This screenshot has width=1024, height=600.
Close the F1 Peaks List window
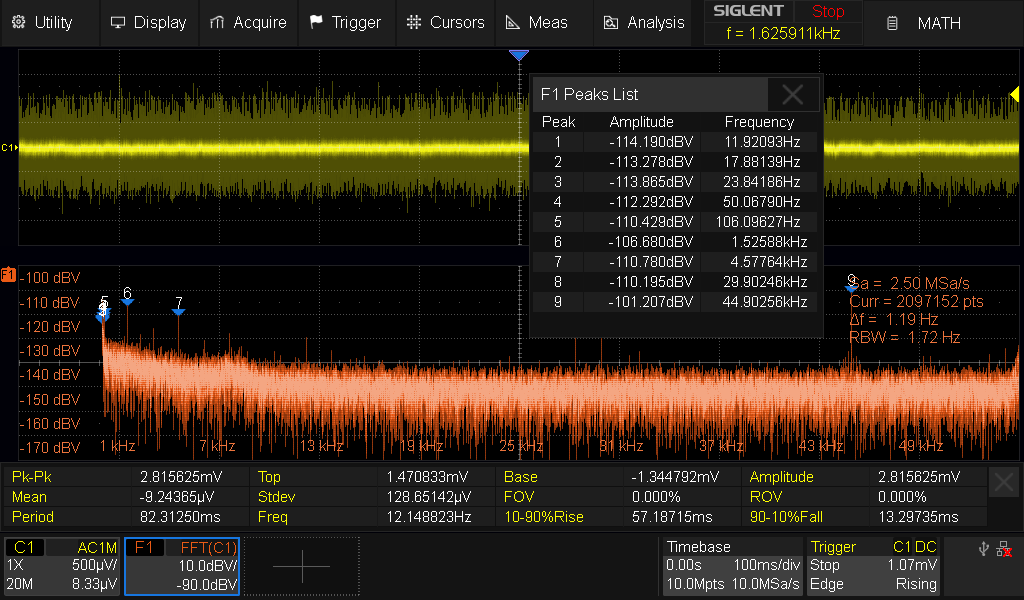click(x=793, y=95)
